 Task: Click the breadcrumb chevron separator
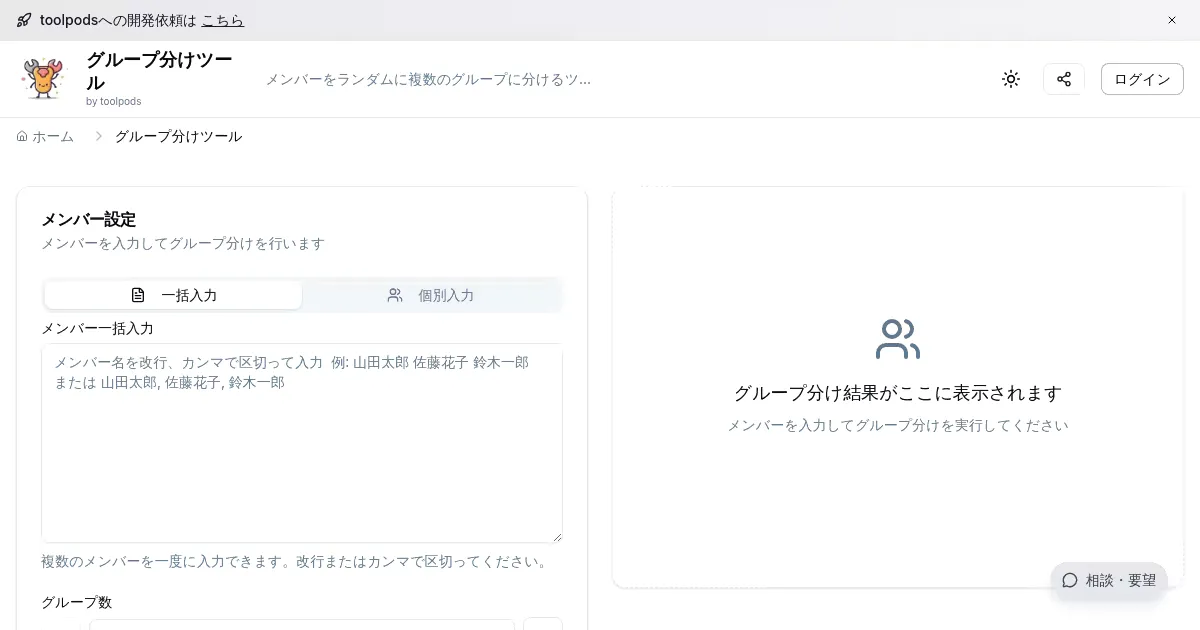coord(98,136)
